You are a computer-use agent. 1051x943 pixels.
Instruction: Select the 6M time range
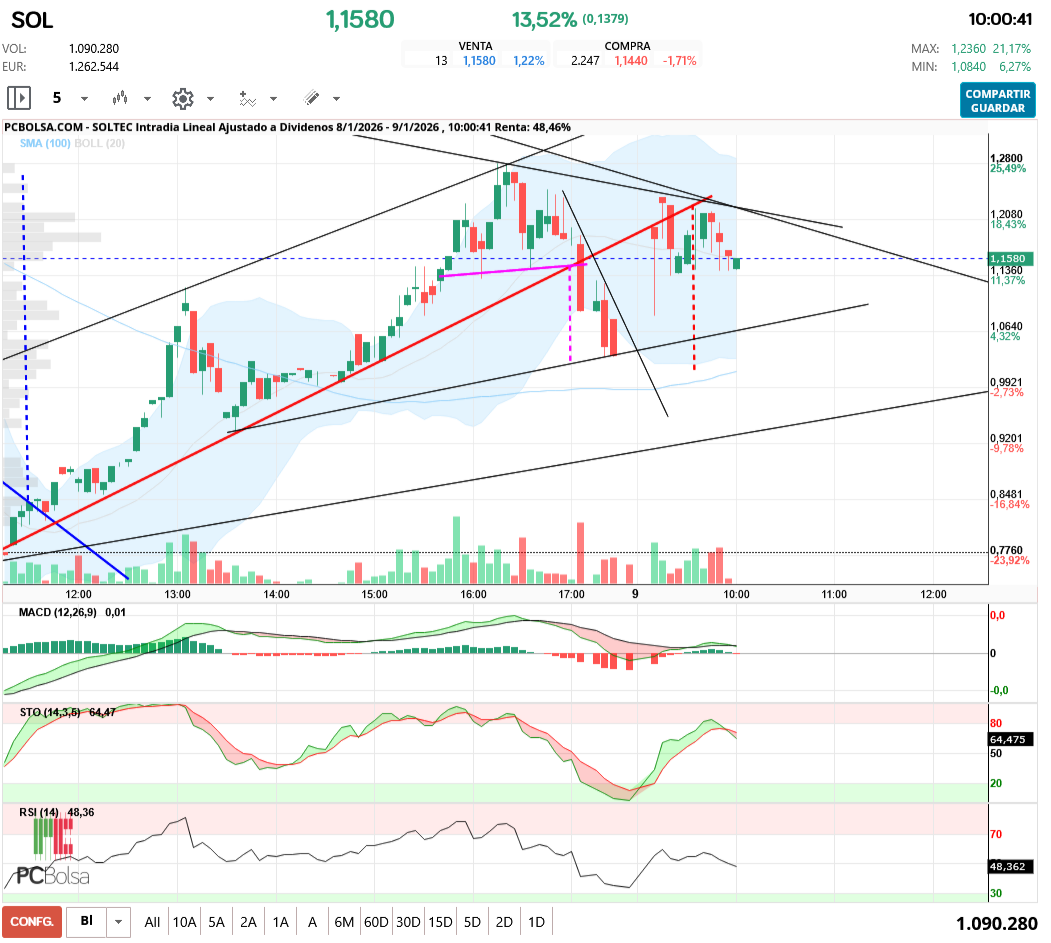point(344,921)
